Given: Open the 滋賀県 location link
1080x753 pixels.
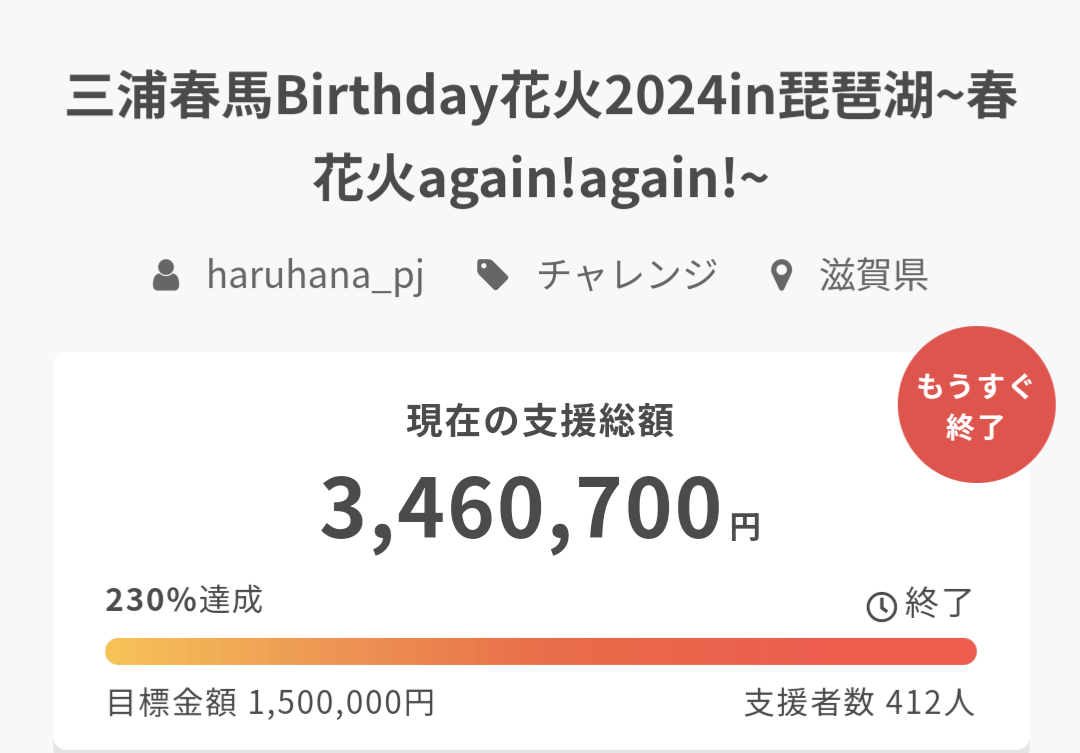Looking at the screenshot, I should click(x=873, y=274).
